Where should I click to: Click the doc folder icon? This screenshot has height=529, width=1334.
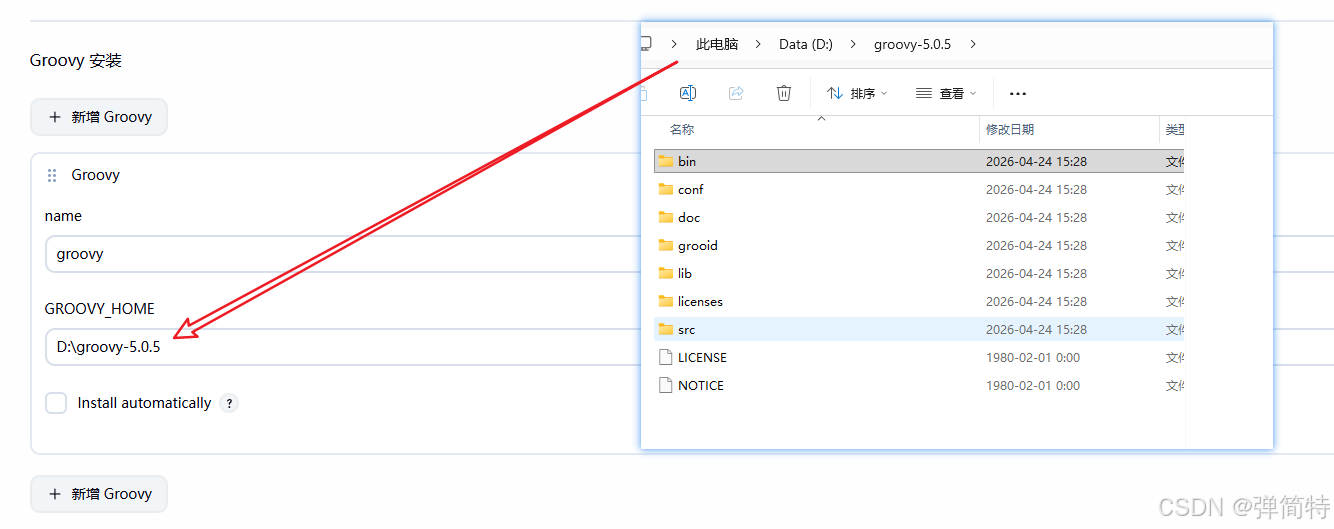click(x=666, y=217)
